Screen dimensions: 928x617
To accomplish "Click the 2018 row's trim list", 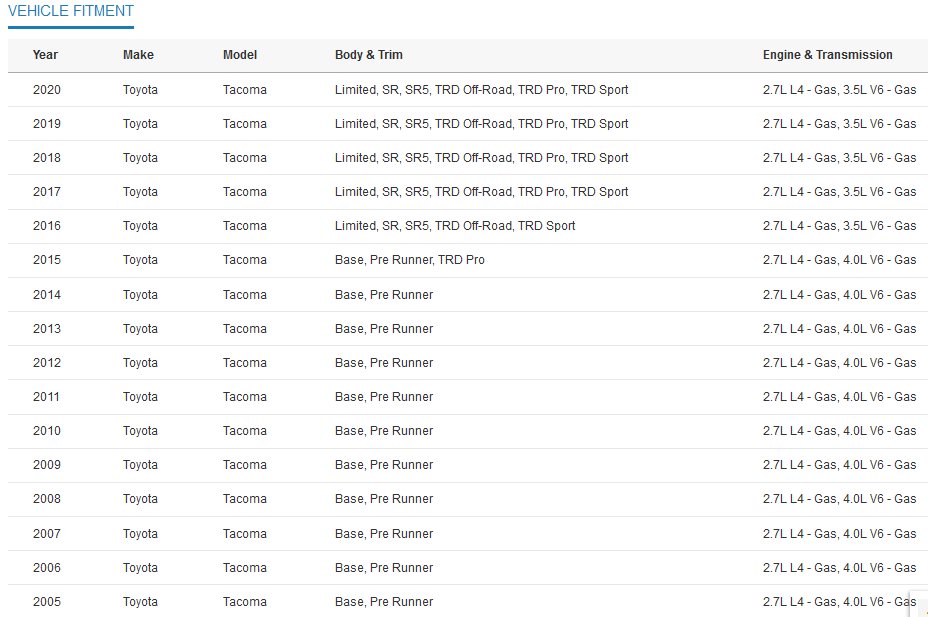I will pyautogui.click(x=482, y=158).
